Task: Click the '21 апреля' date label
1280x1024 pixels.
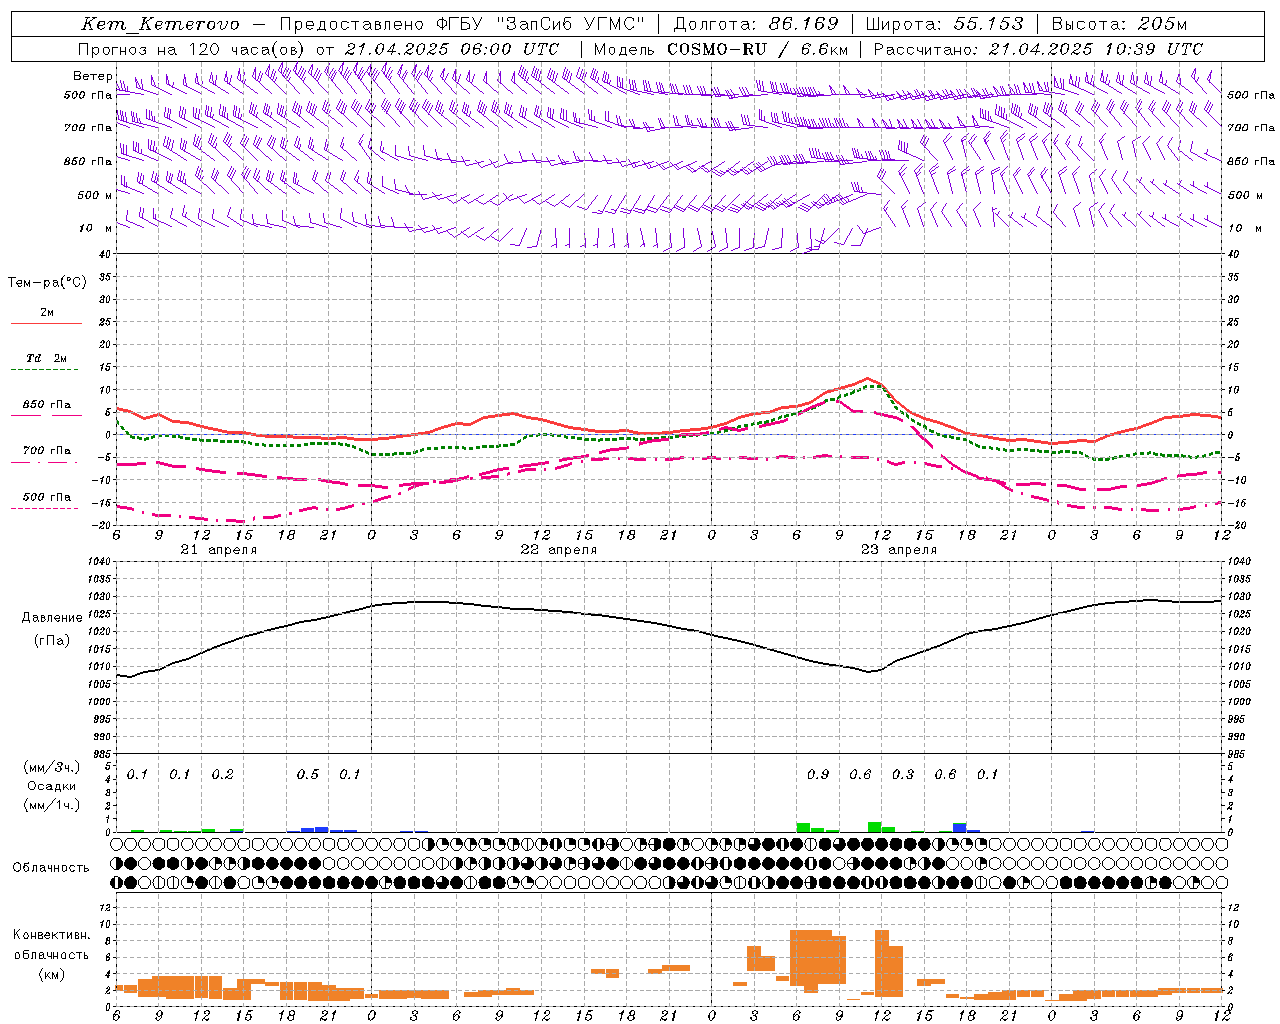Action: coord(218,550)
